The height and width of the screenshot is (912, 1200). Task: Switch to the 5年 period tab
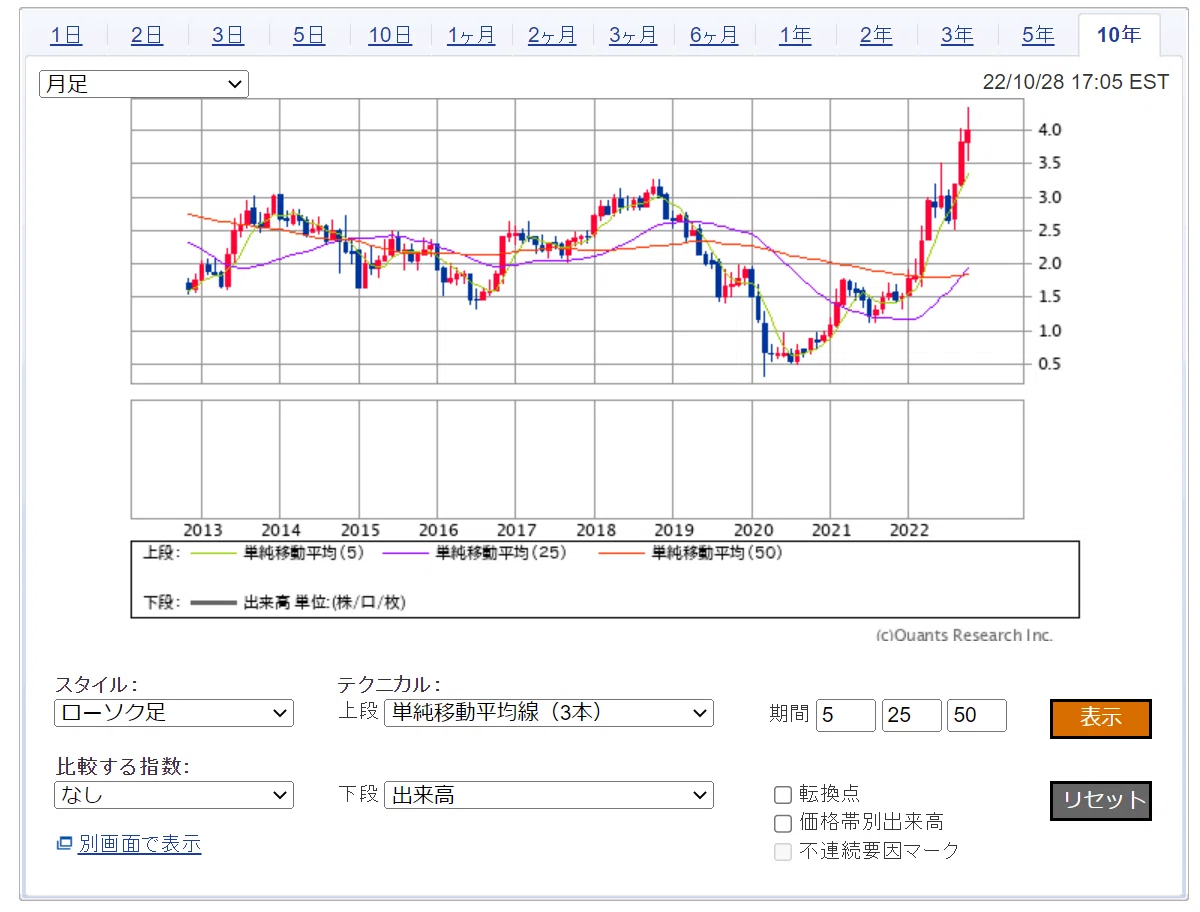1038,35
